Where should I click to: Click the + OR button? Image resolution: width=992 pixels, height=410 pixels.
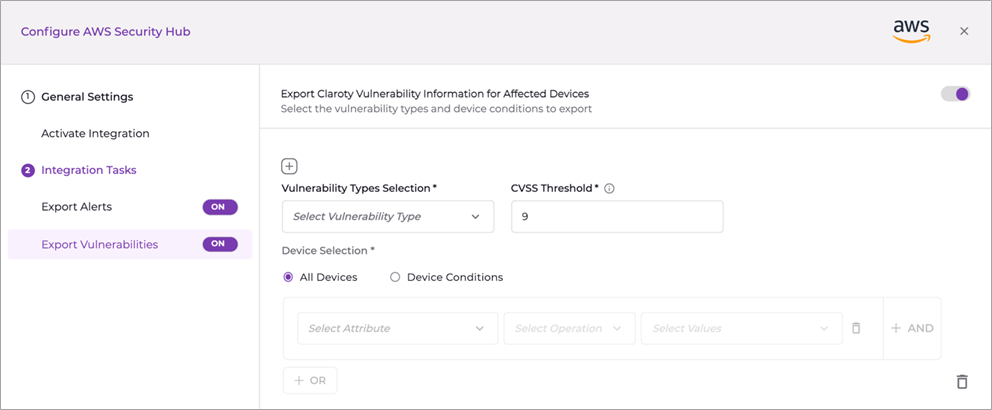click(x=310, y=381)
